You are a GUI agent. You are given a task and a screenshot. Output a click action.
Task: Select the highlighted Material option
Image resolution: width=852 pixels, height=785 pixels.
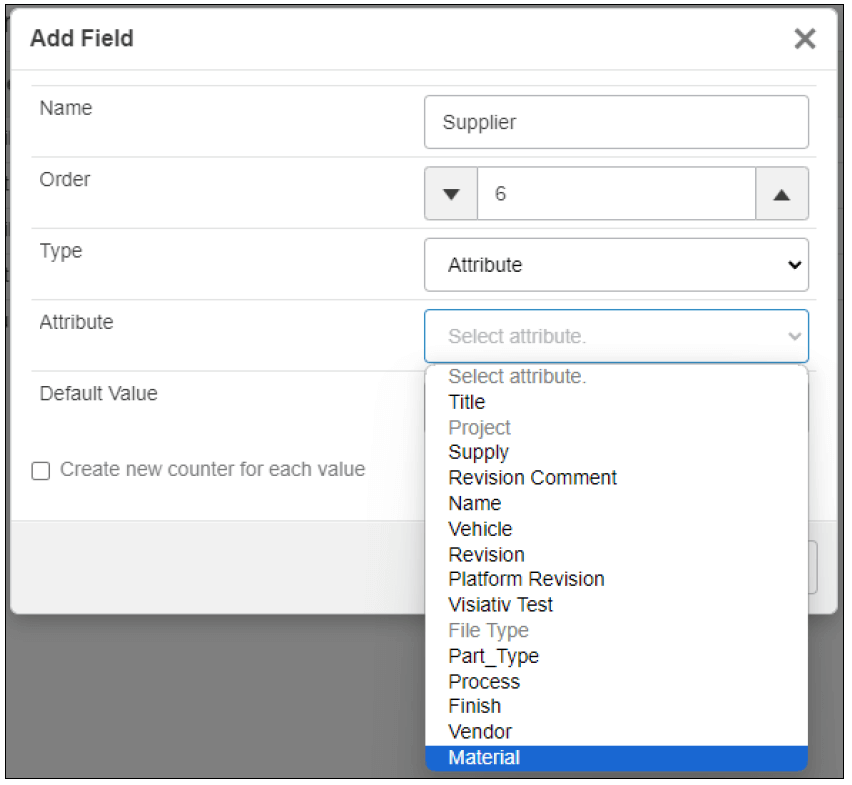(485, 758)
